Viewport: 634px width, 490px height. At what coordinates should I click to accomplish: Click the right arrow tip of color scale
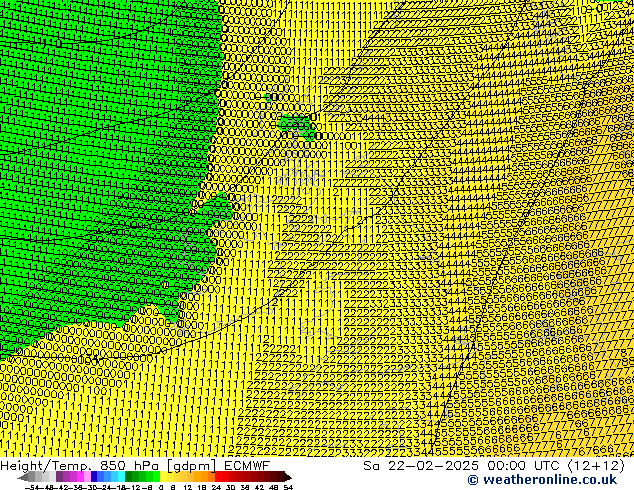click(x=289, y=477)
